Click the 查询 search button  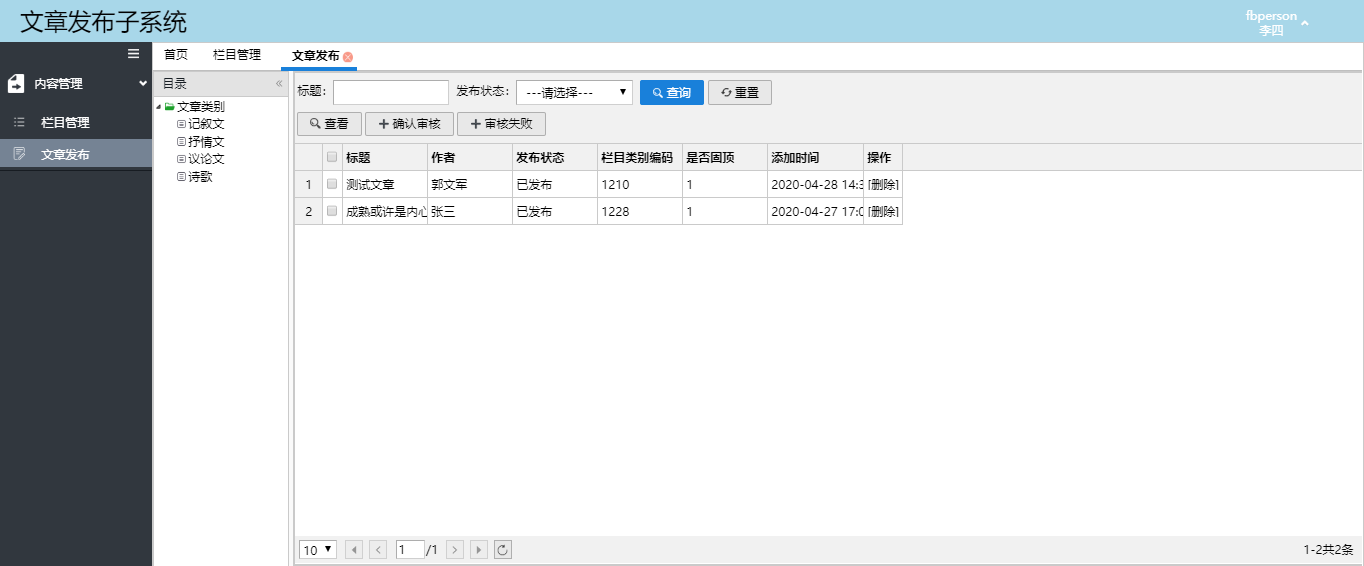click(672, 93)
